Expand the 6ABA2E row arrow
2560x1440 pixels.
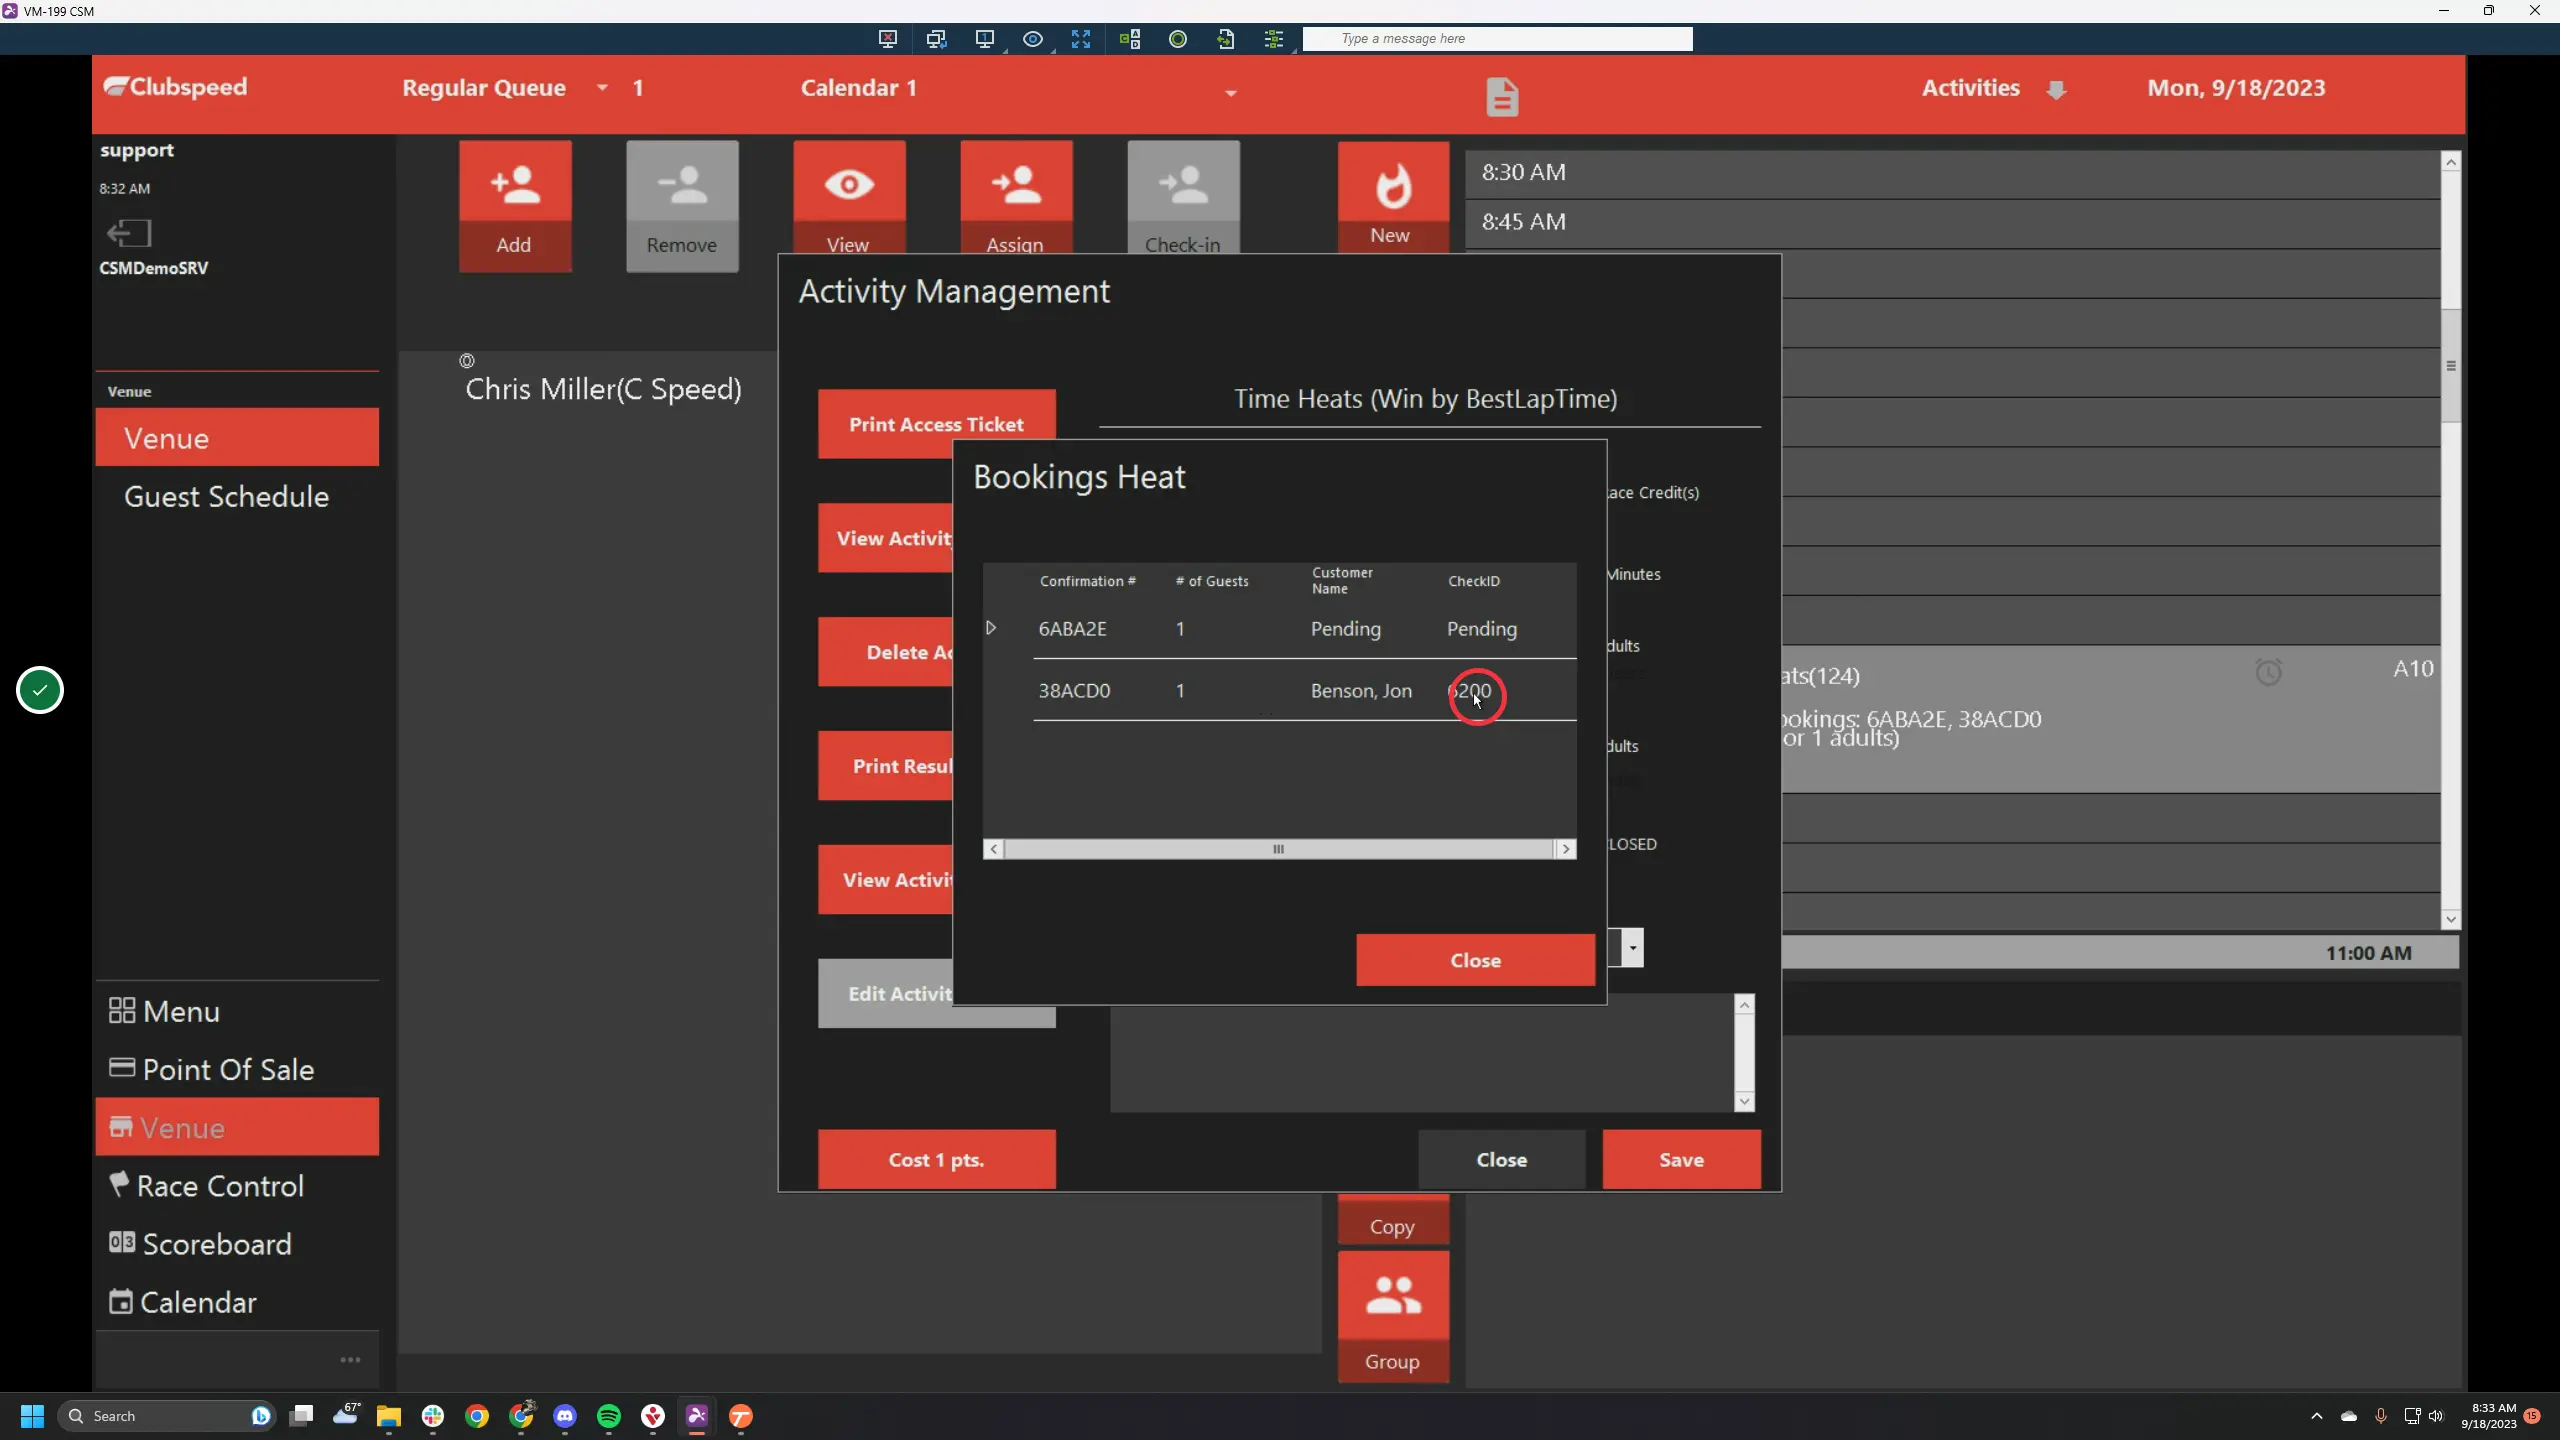click(x=991, y=628)
